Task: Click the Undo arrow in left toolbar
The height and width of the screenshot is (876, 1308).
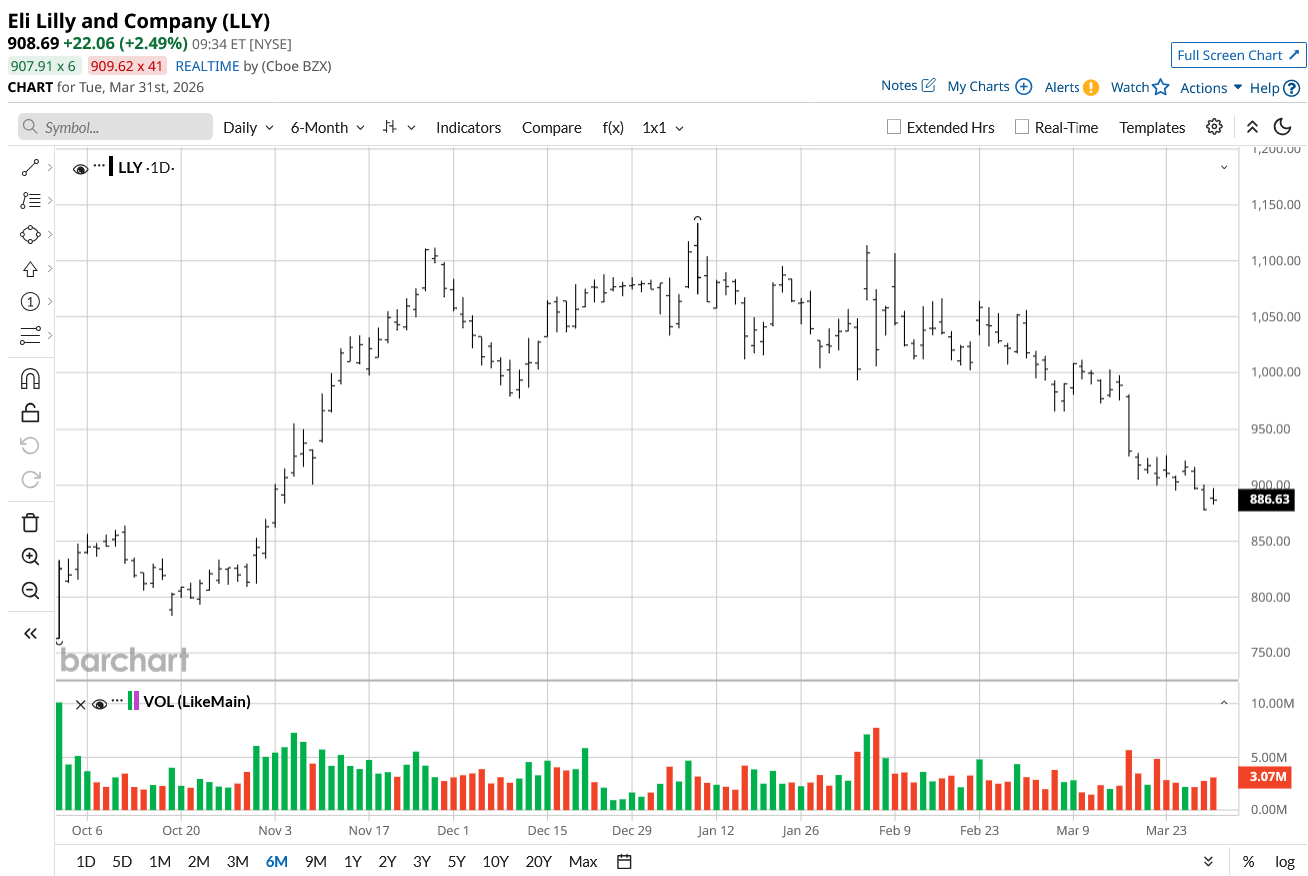Action: click(30, 445)
